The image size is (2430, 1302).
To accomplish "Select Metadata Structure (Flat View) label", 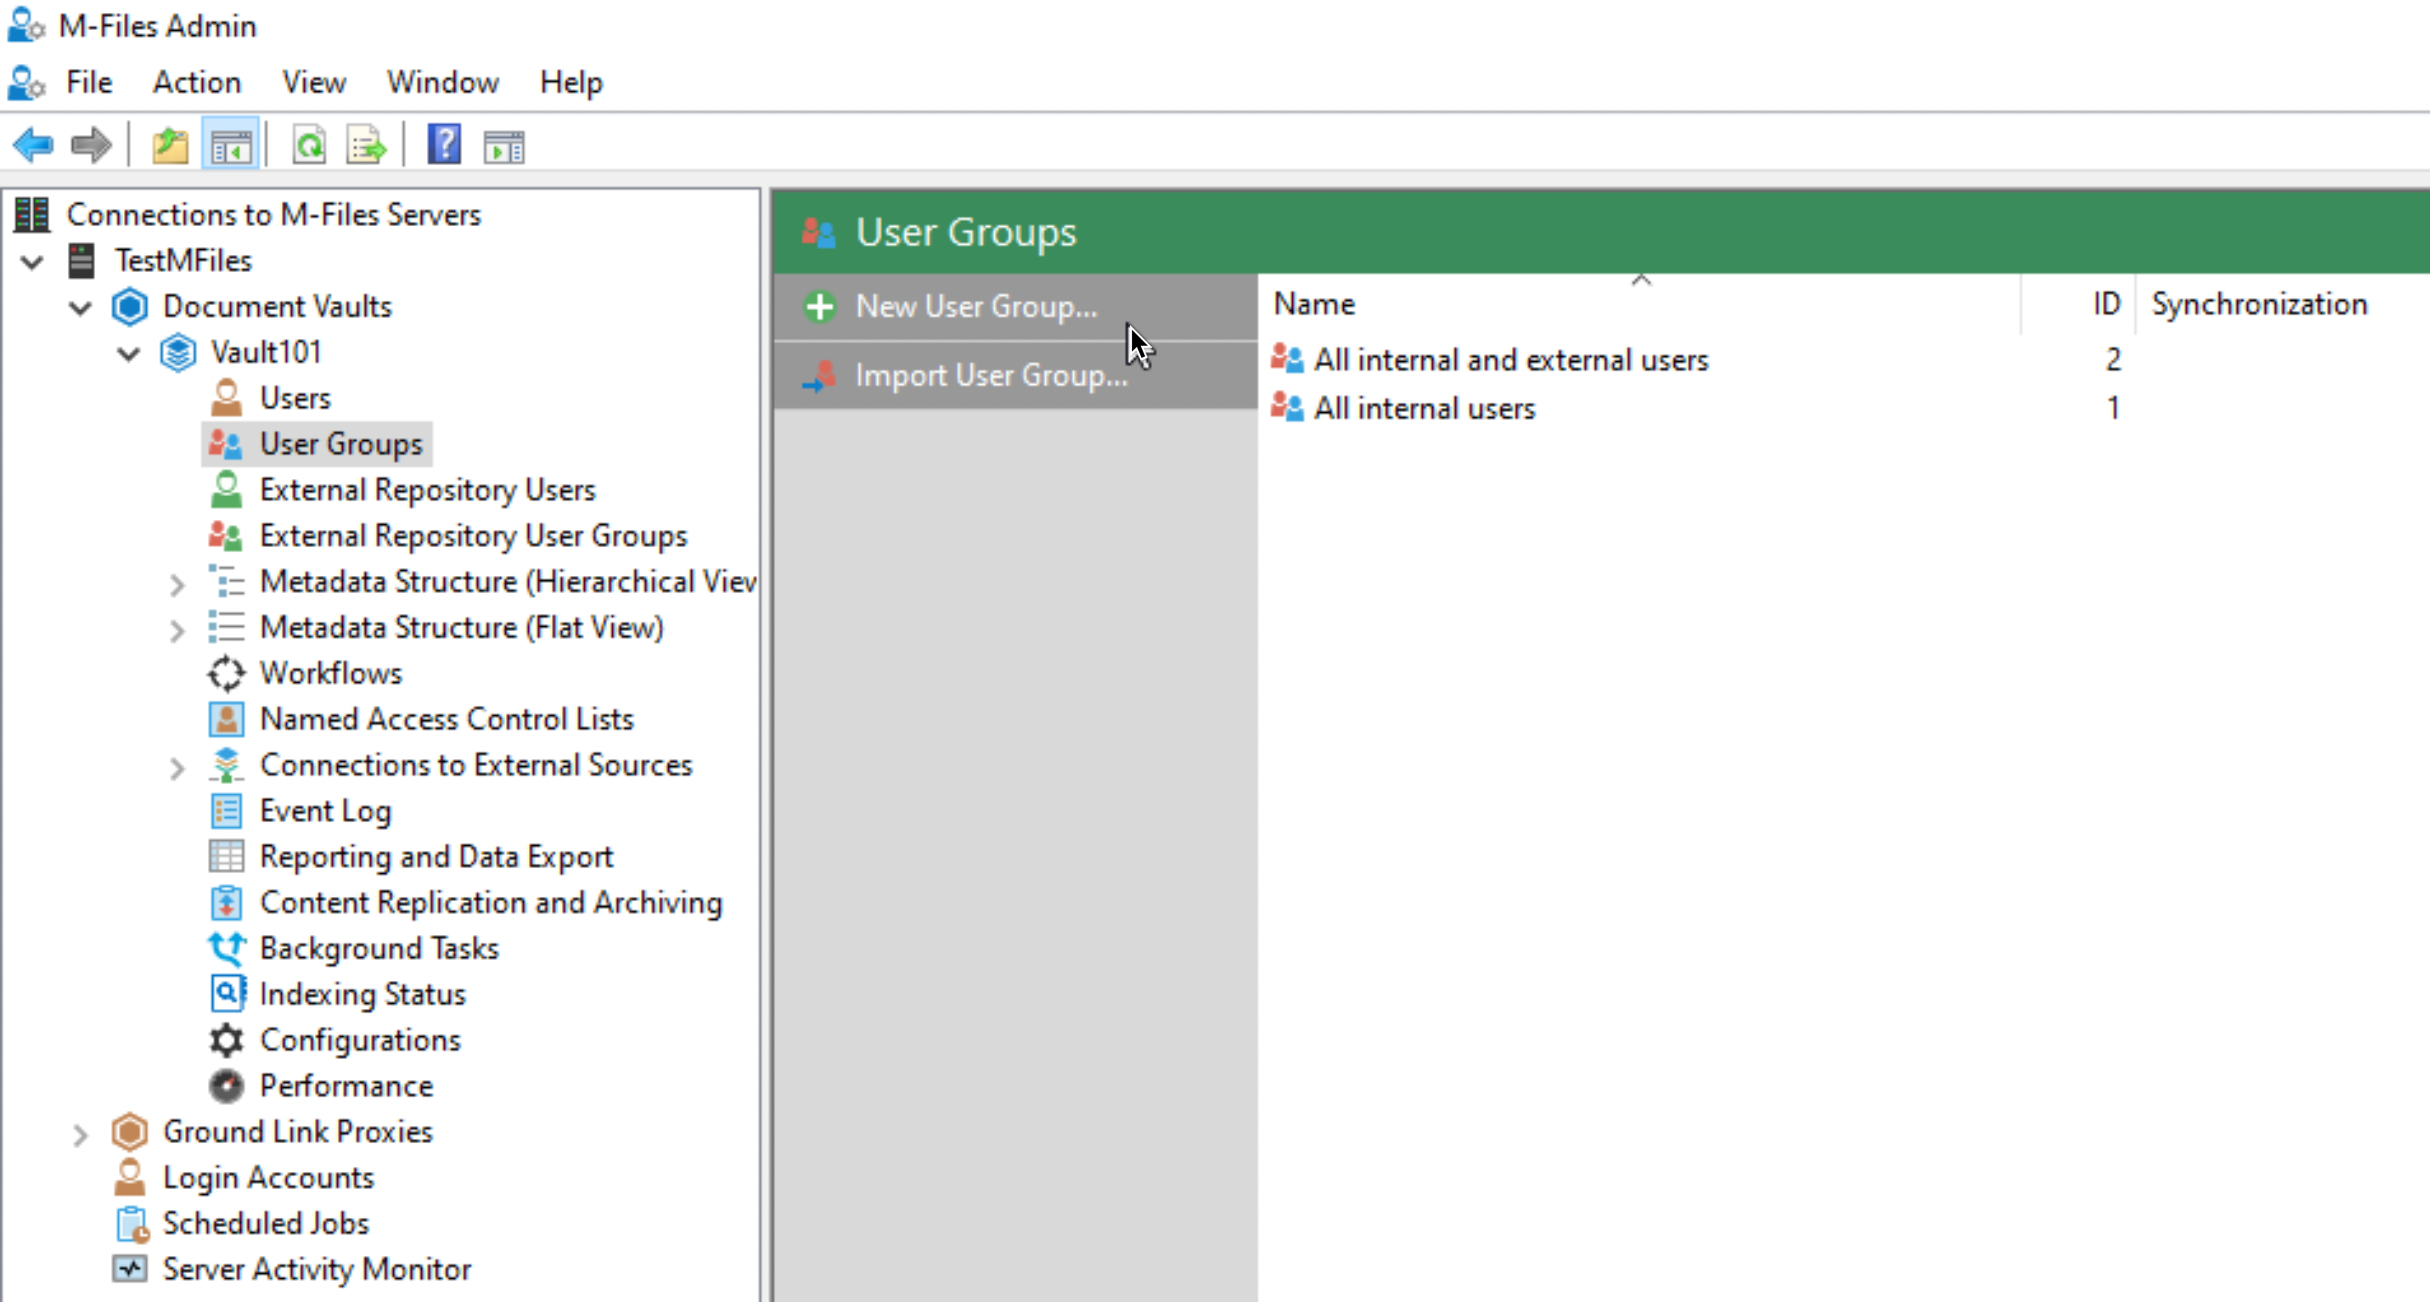I will [462, 628].
